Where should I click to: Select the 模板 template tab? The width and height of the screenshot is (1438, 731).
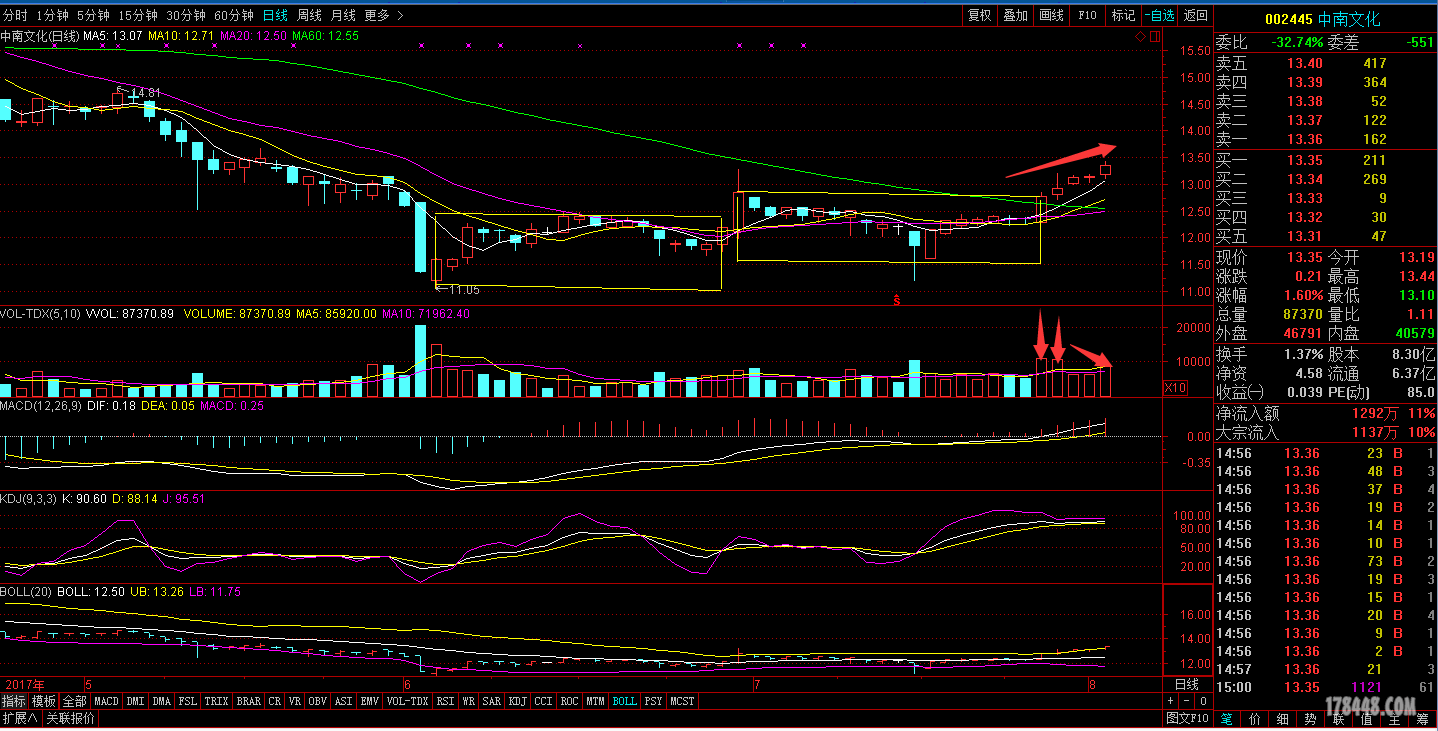pyautogui.click(x=44, y=701)
